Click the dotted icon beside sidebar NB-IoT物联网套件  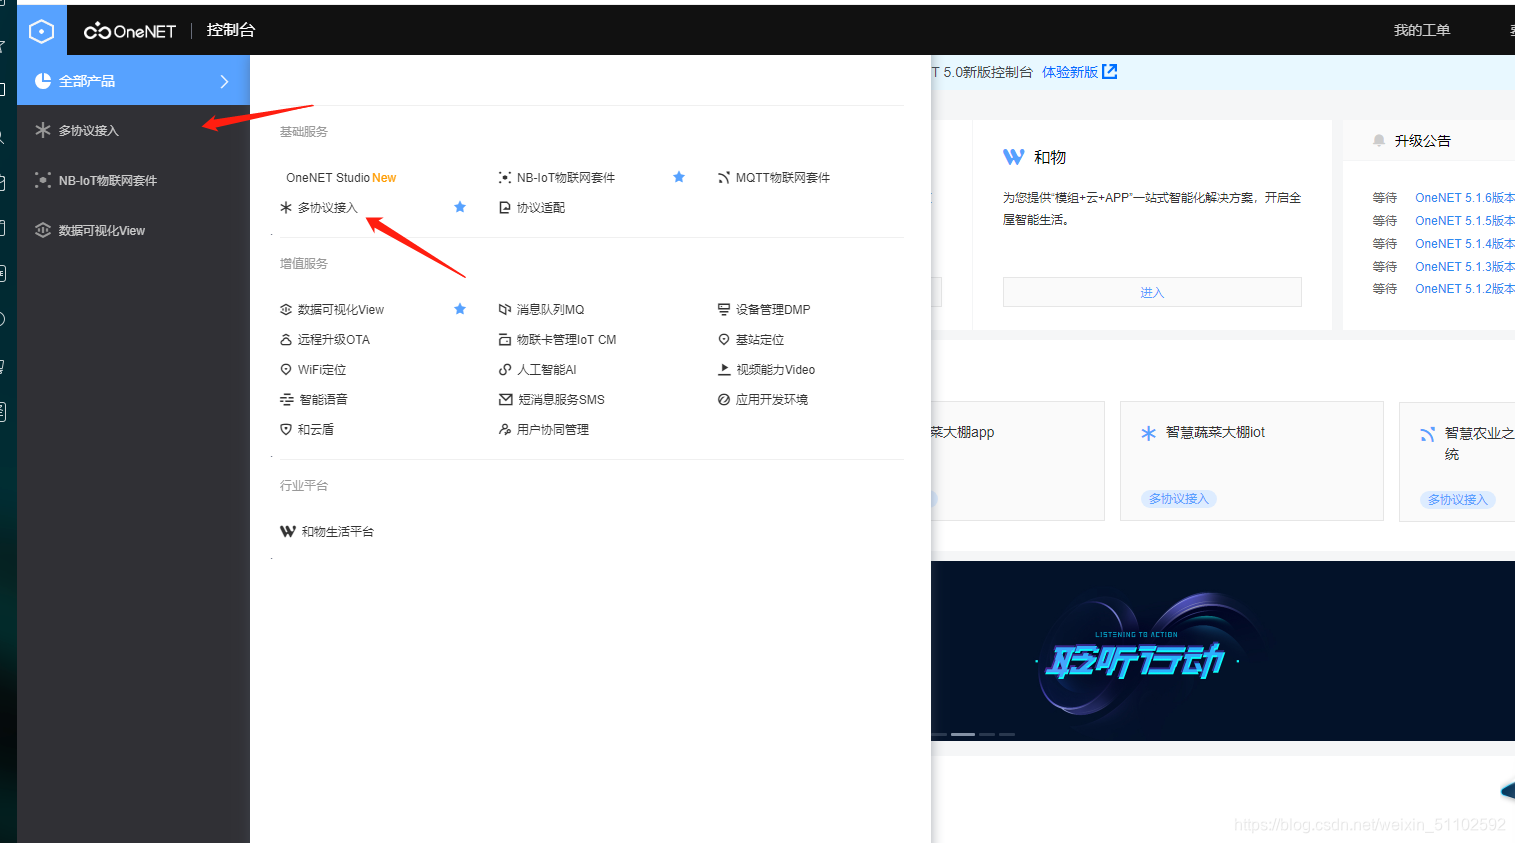43,180
